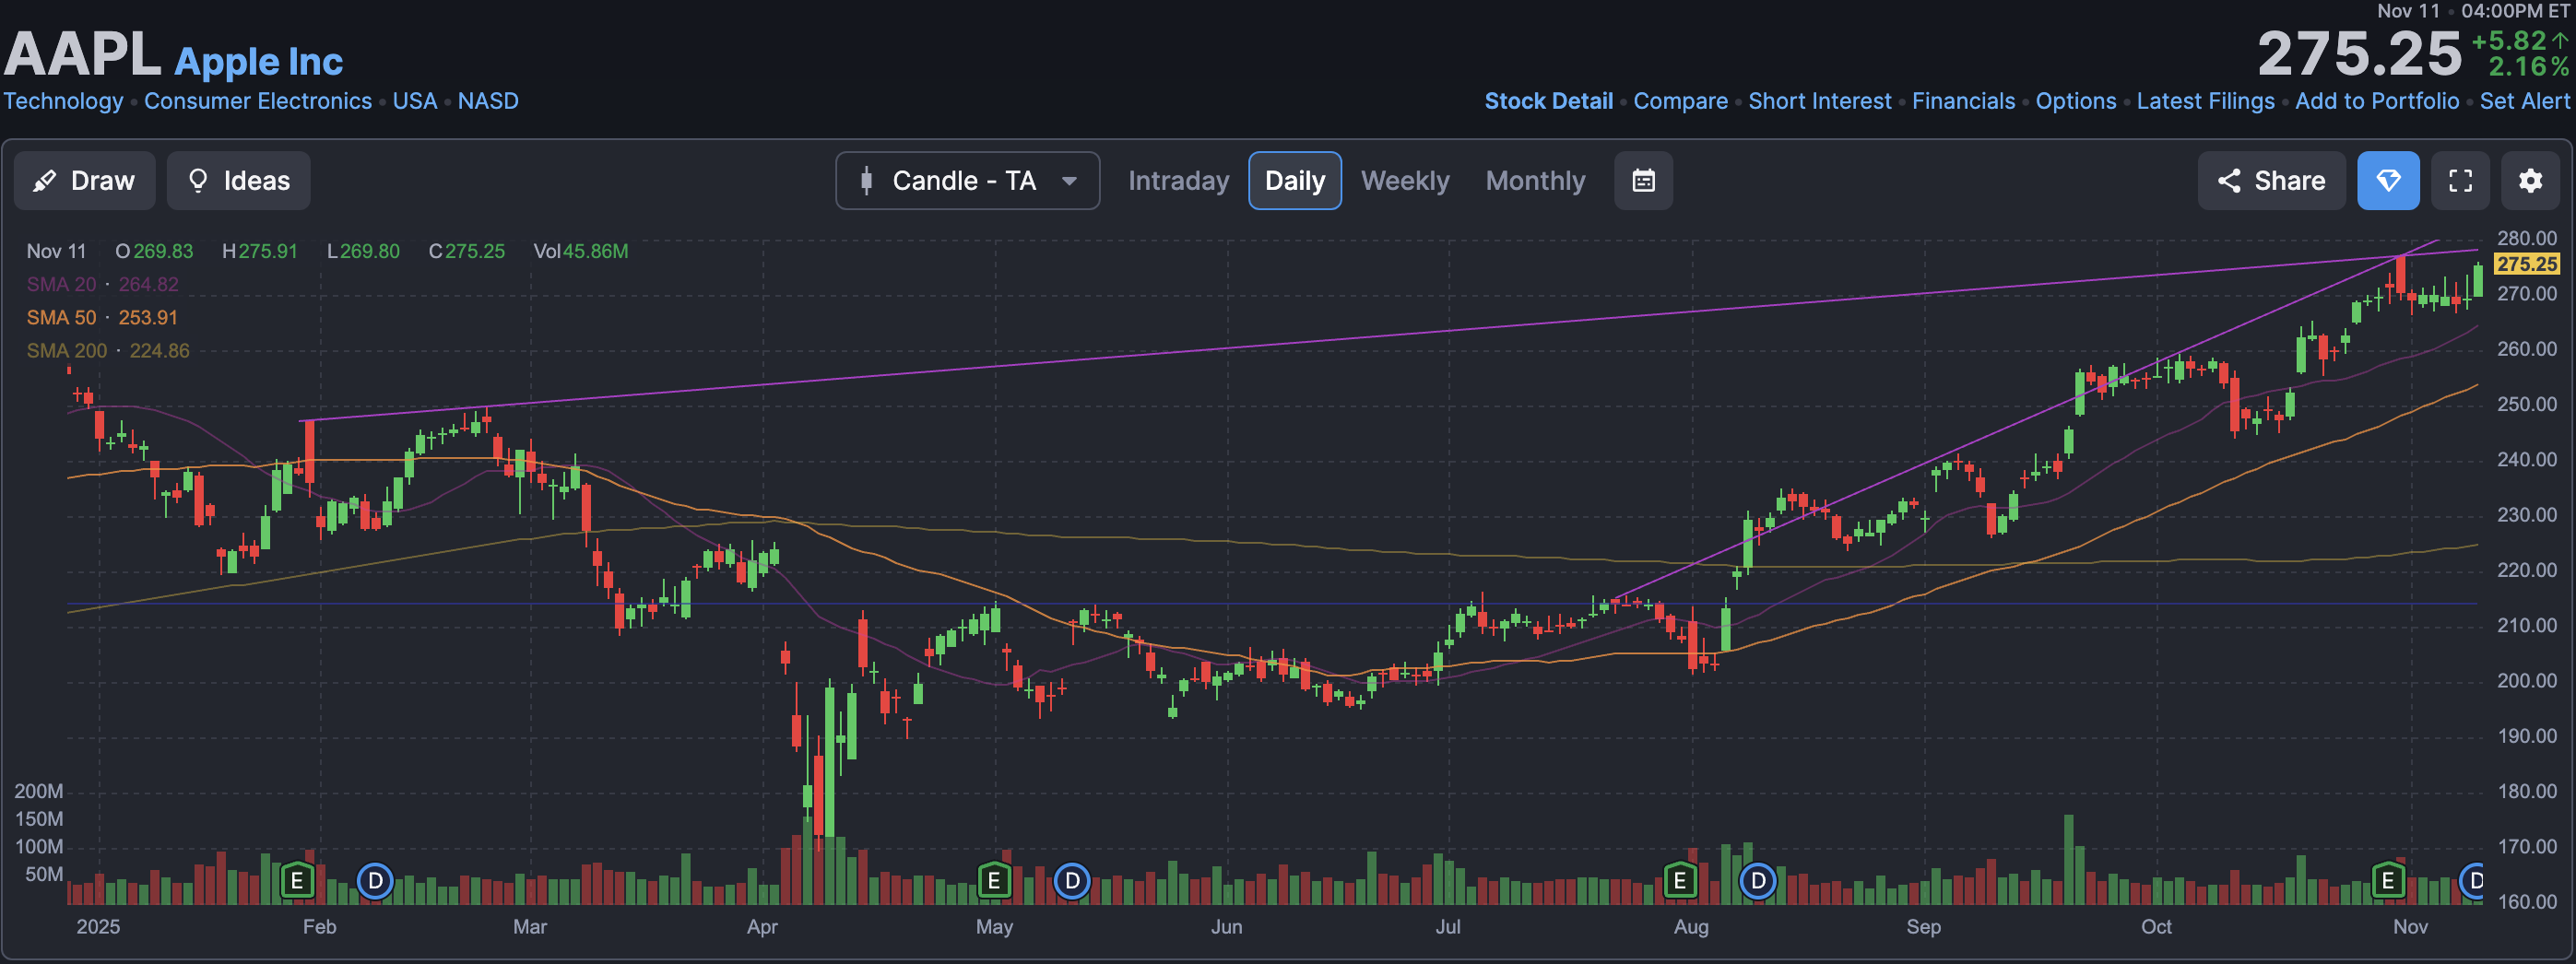Image resolution: width=2576 pixels, height=964 pixels.
Task: Click the share icon in the Share button
Action: pos(2229,181)
